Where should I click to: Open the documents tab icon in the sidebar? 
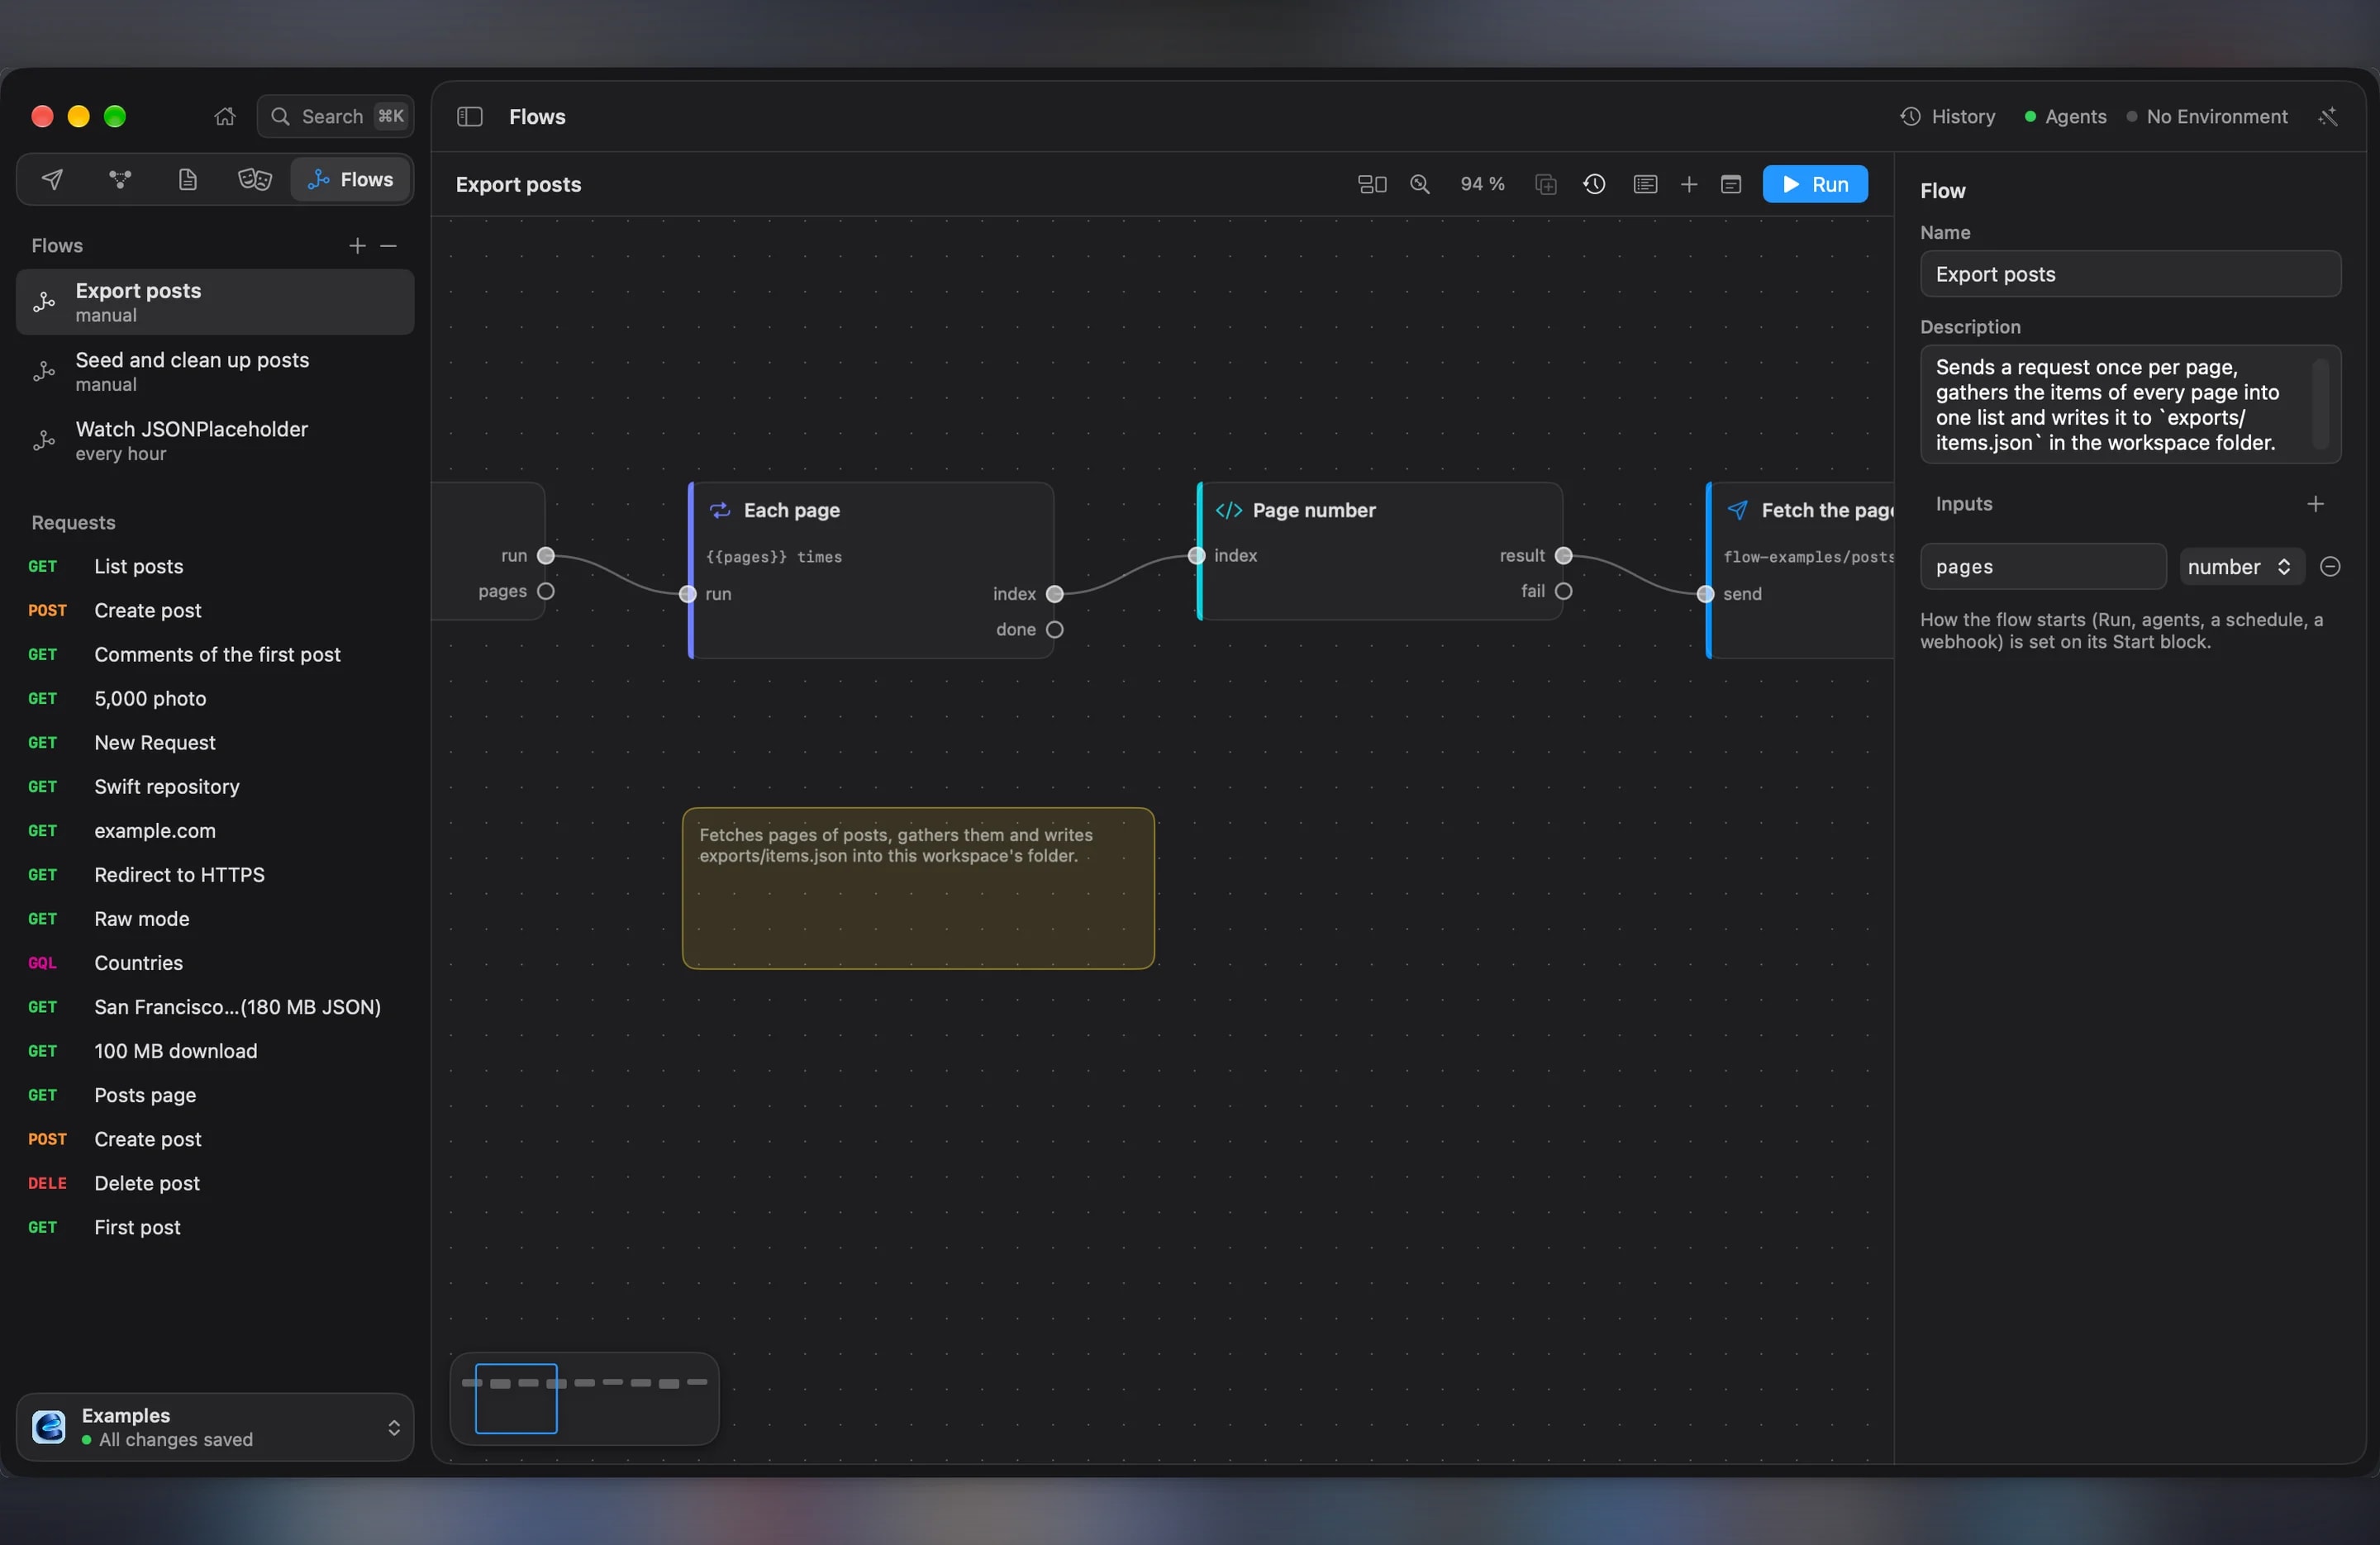coord(187,180)
